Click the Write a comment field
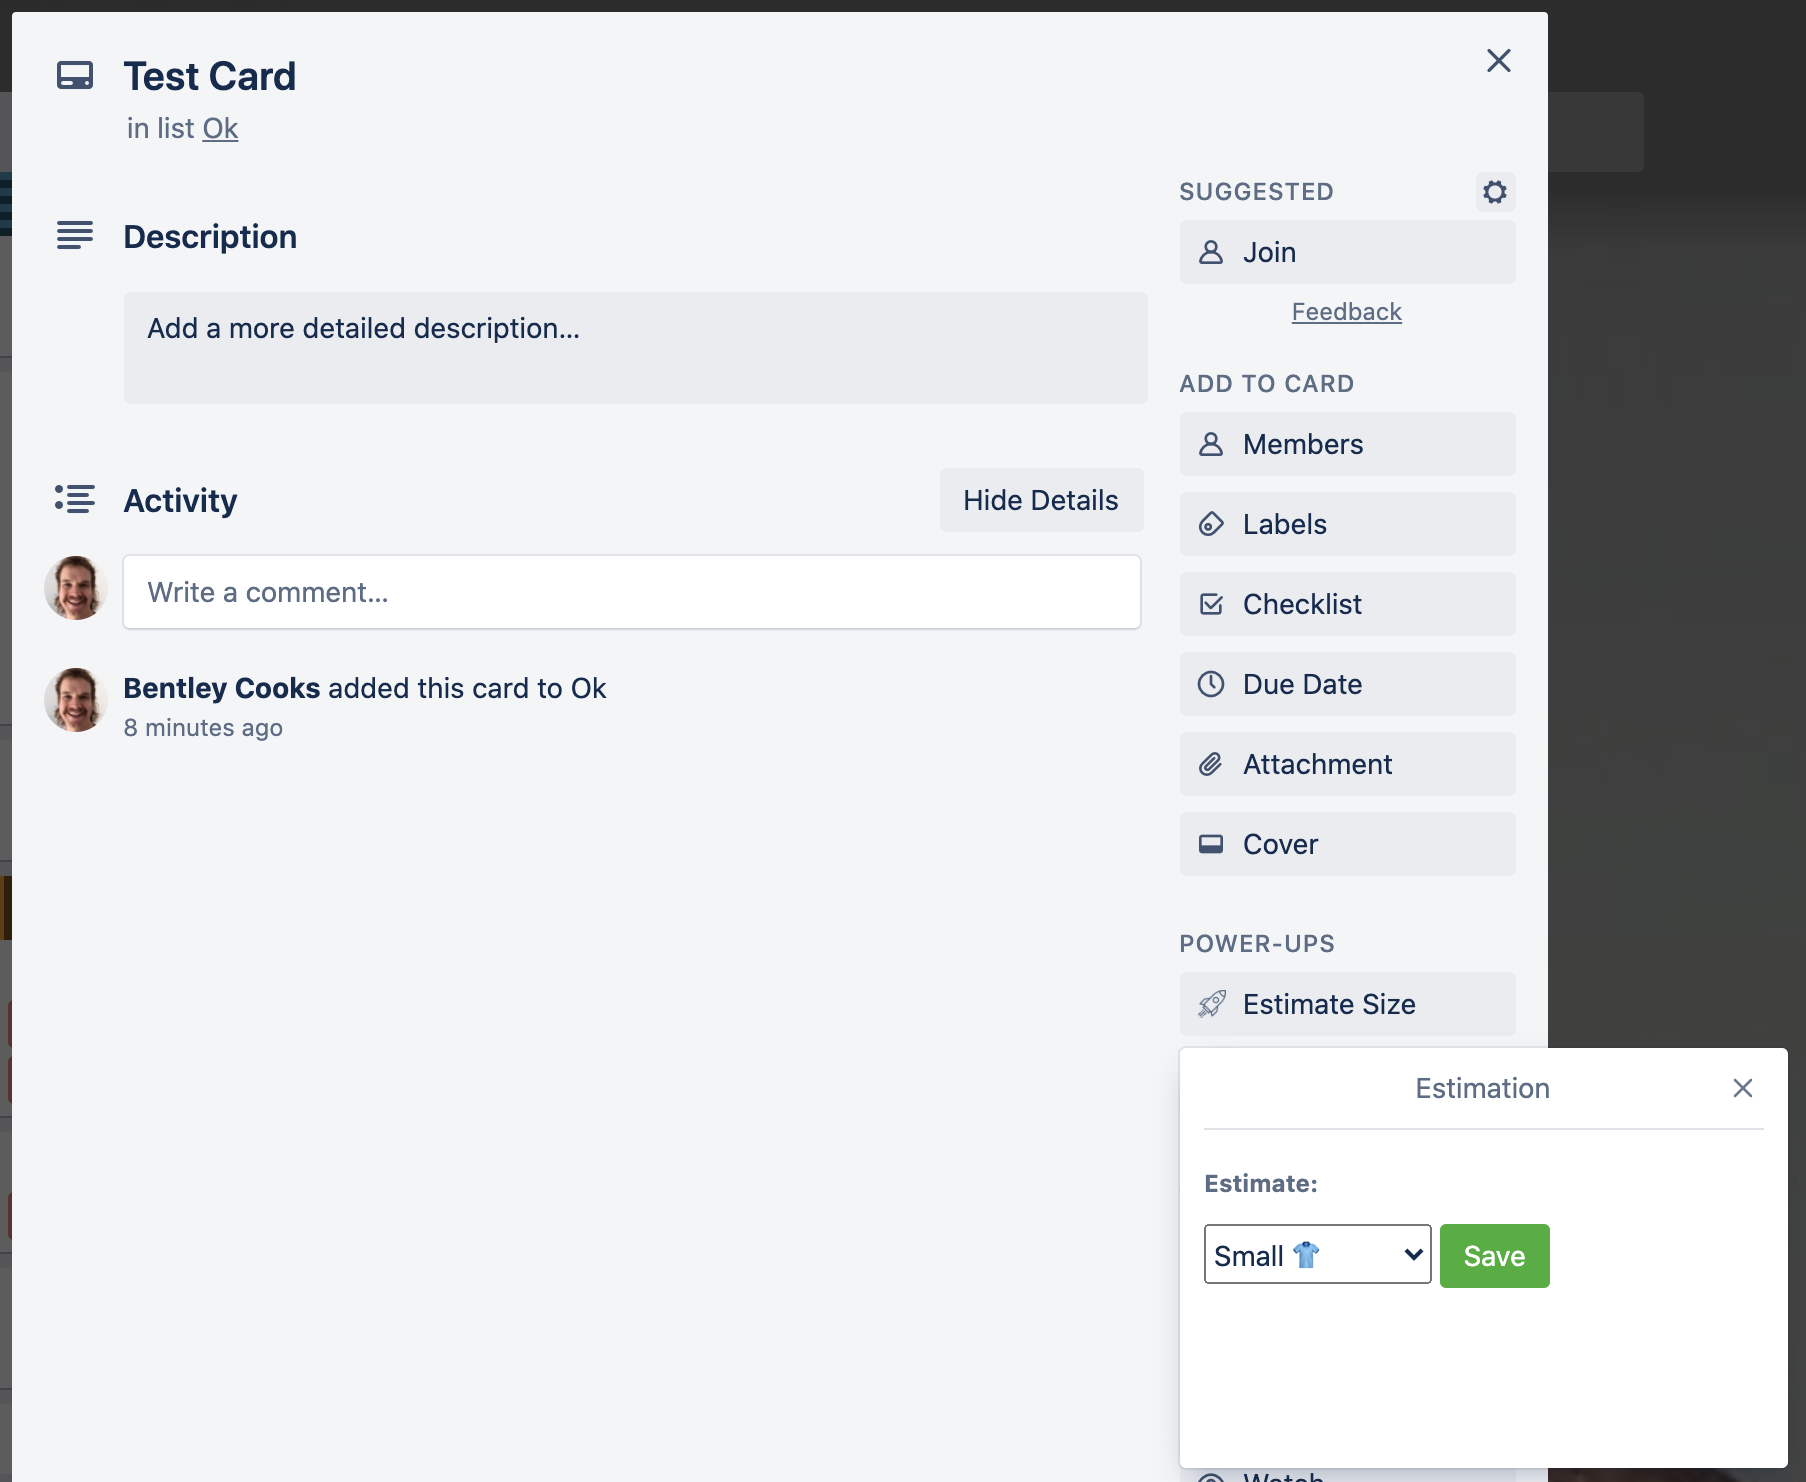This screenshot has width=1806, height=1482. click(632, 592)
